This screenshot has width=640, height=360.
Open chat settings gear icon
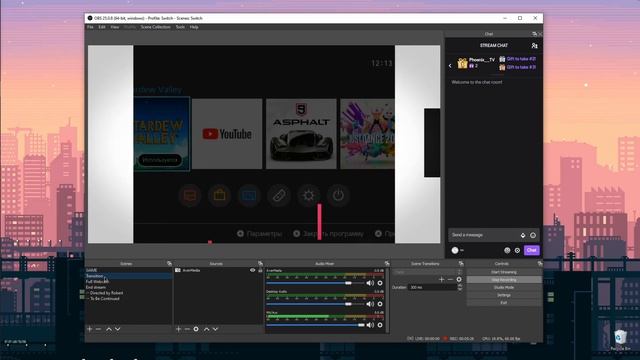pyautogui.click(x=517, y=250)
